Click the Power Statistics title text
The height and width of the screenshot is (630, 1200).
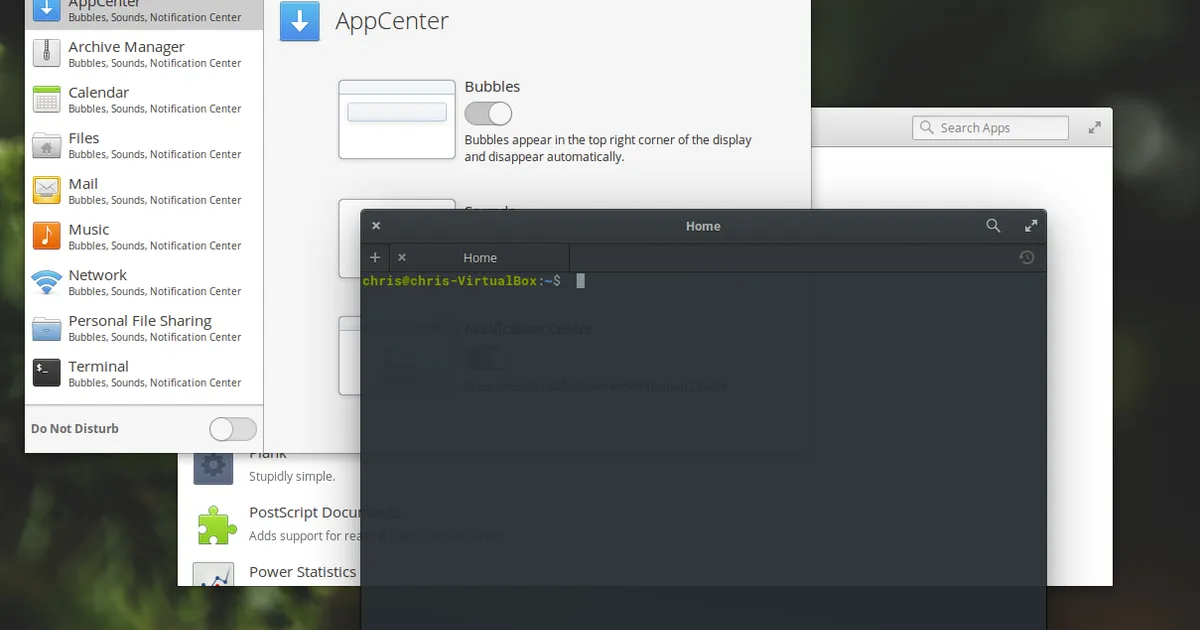point(302,572)
